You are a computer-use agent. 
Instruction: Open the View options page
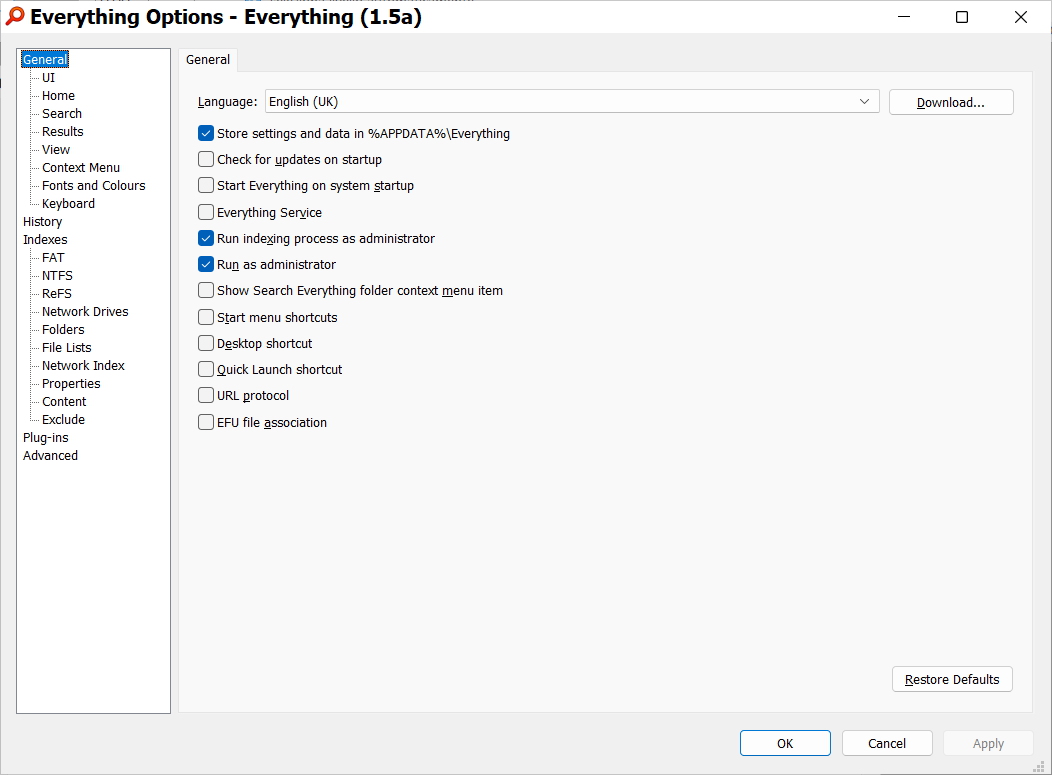coord(56,150)
